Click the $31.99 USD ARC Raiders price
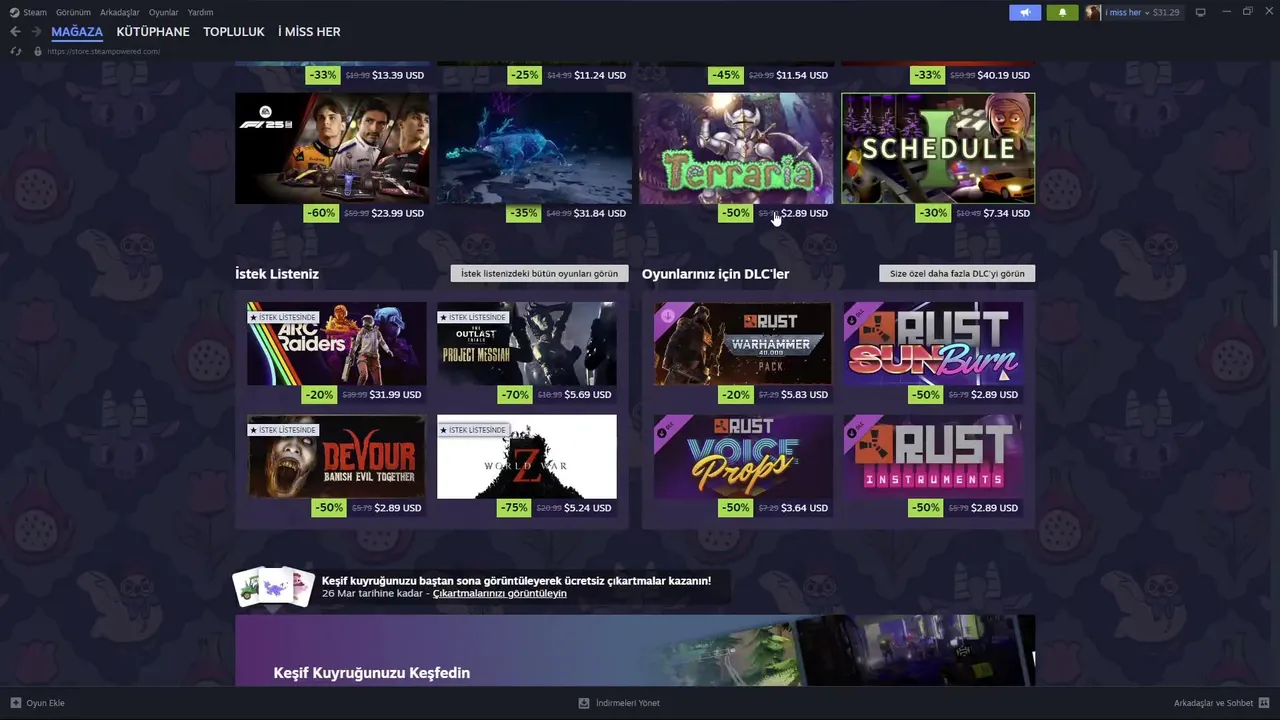Image resolution: width=1280 pixels, height=720 pixels. click(396, 395)
